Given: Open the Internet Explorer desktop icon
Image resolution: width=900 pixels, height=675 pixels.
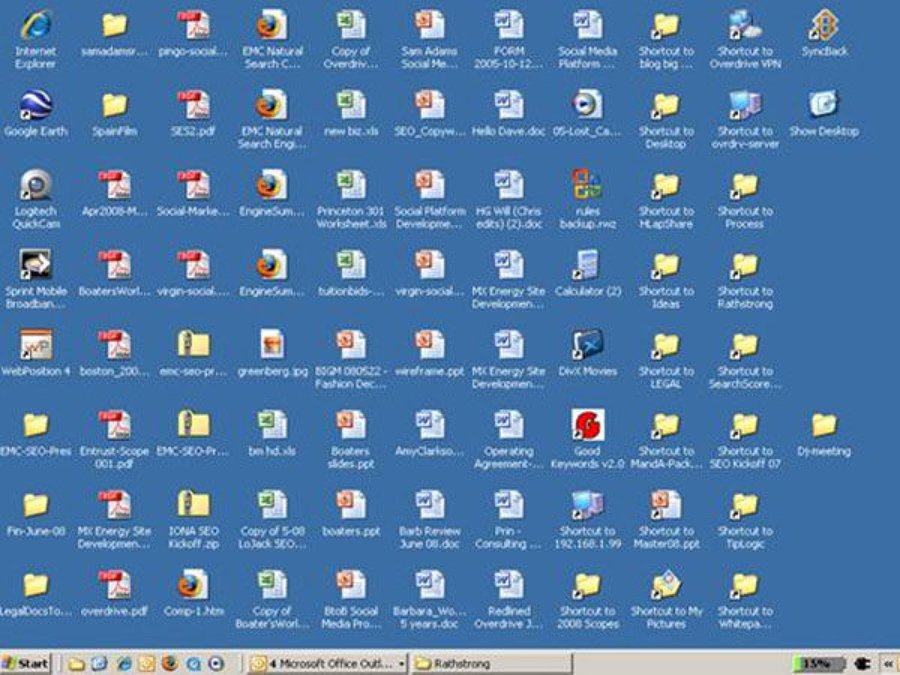Looking at the screenshot, I should 36,26.
